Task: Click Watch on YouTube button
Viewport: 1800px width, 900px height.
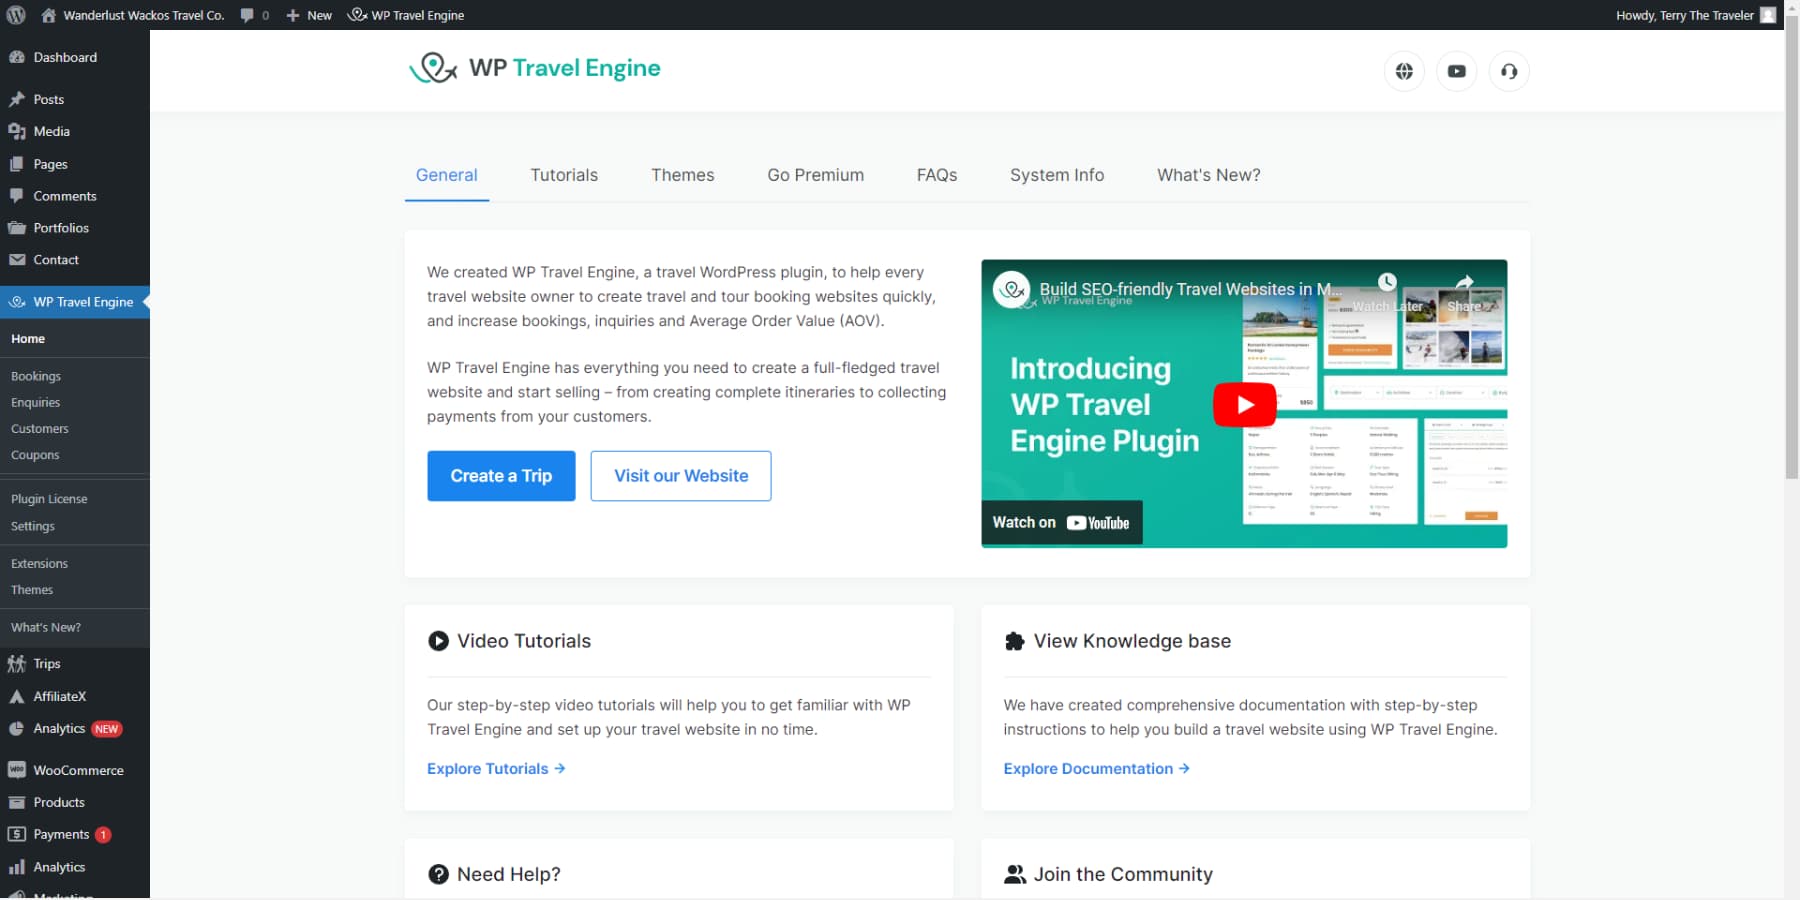Action: click(x=1062, y=523)
